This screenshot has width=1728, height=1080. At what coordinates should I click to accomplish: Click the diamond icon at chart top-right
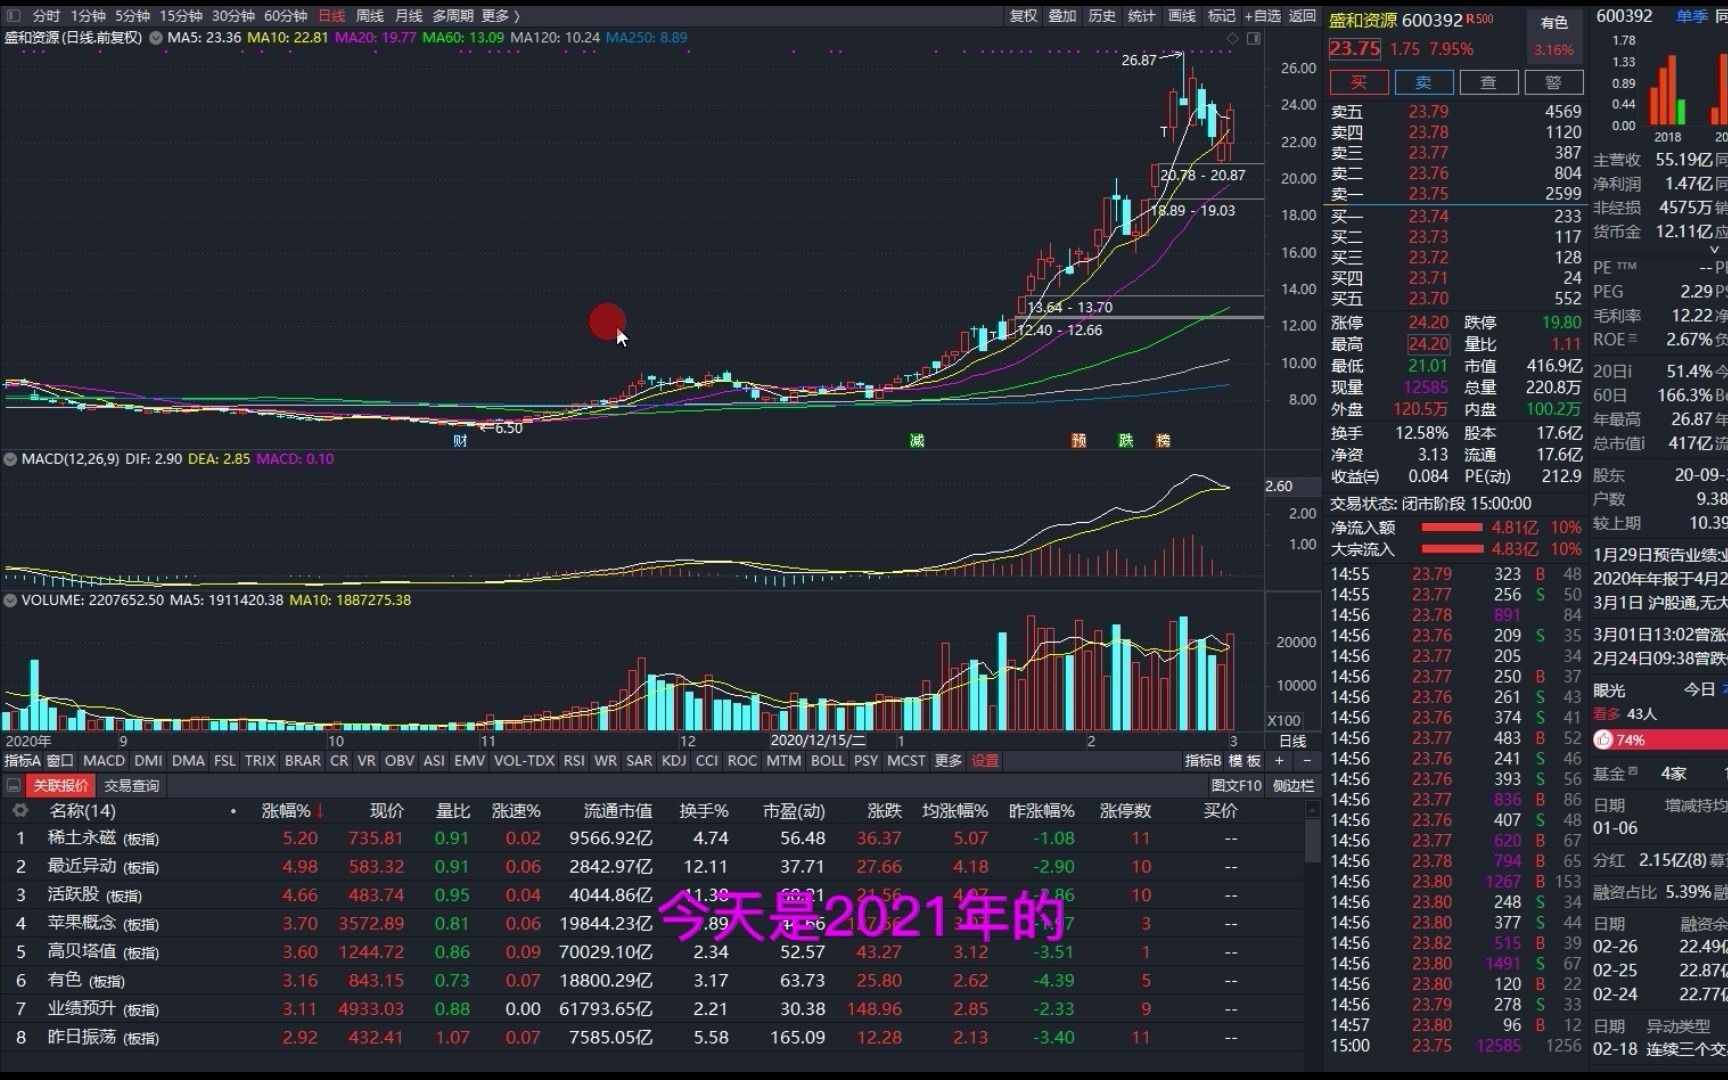(x=1232, y=38)
